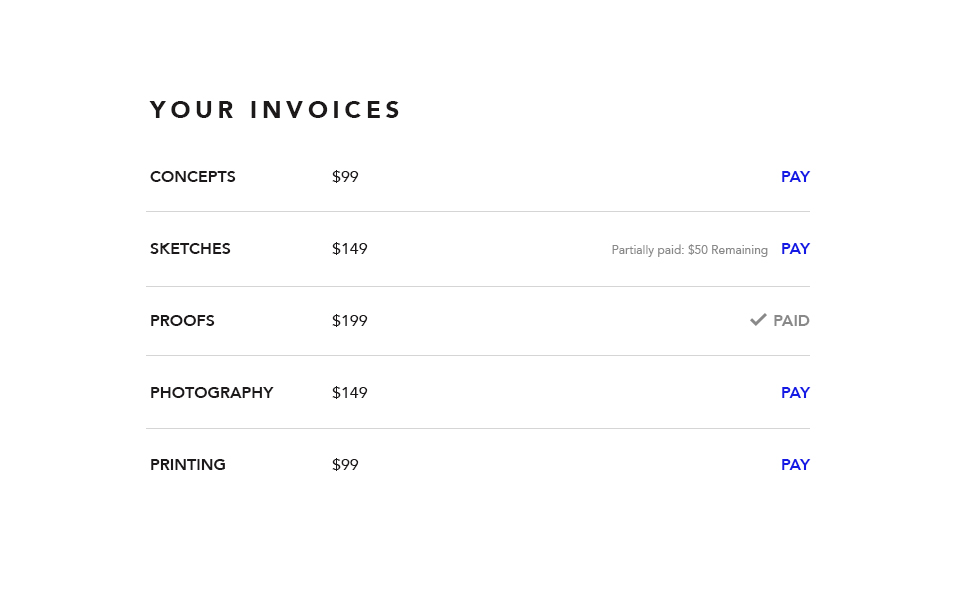Viewport: 960px width, 600px height.
Task: Pay the Concepts invoice
Action: (x=795, y=177)
